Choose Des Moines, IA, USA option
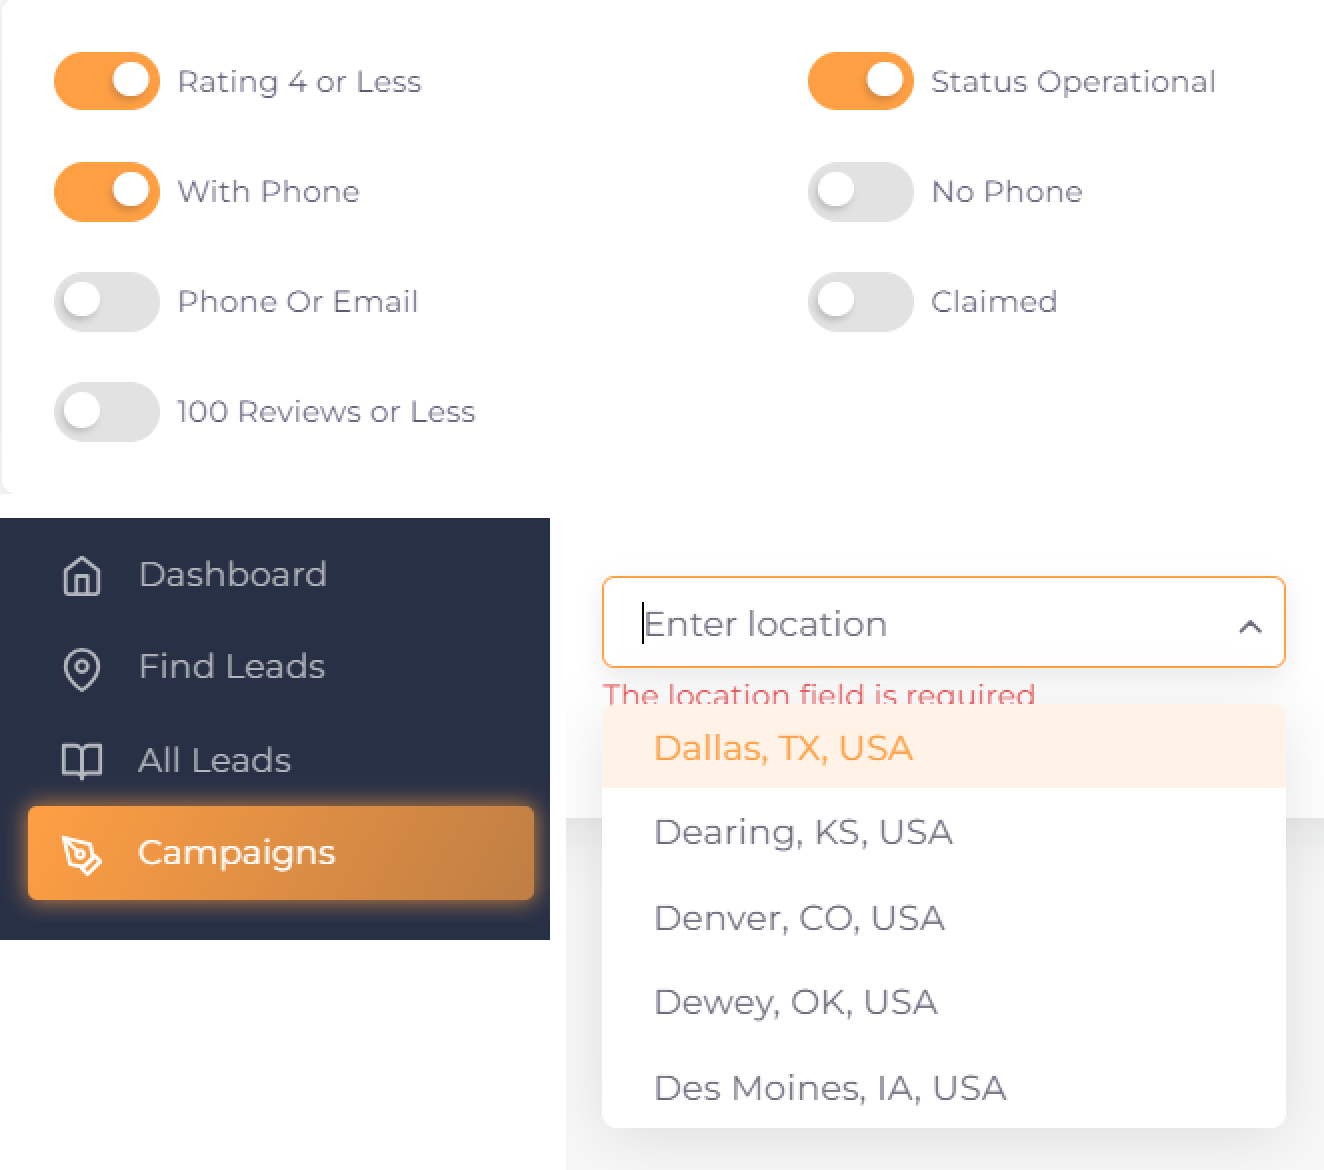 click(829, 1088)
